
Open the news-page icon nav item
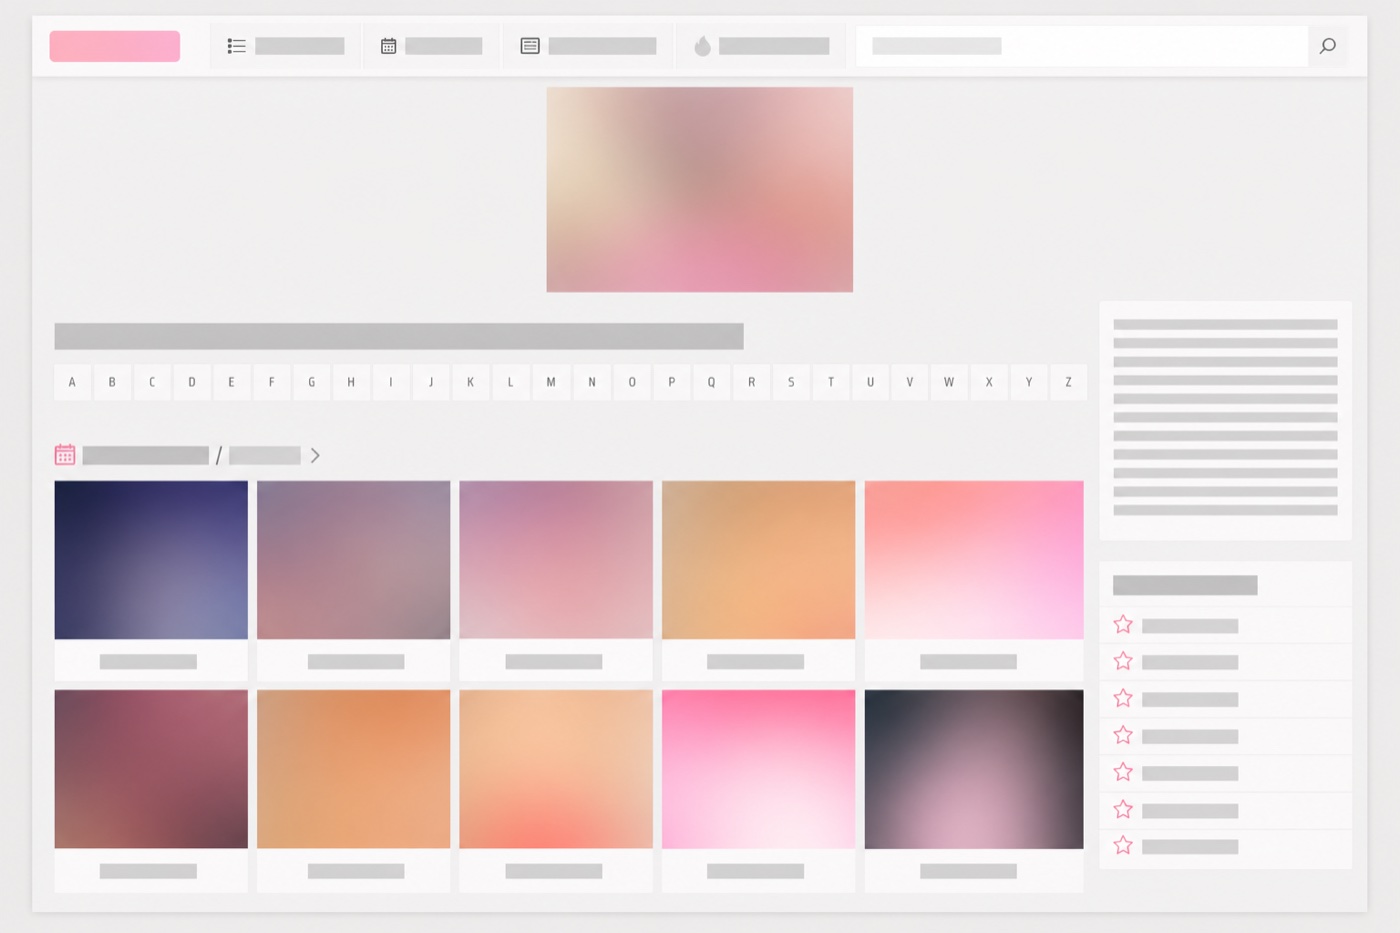click(588, 46)
